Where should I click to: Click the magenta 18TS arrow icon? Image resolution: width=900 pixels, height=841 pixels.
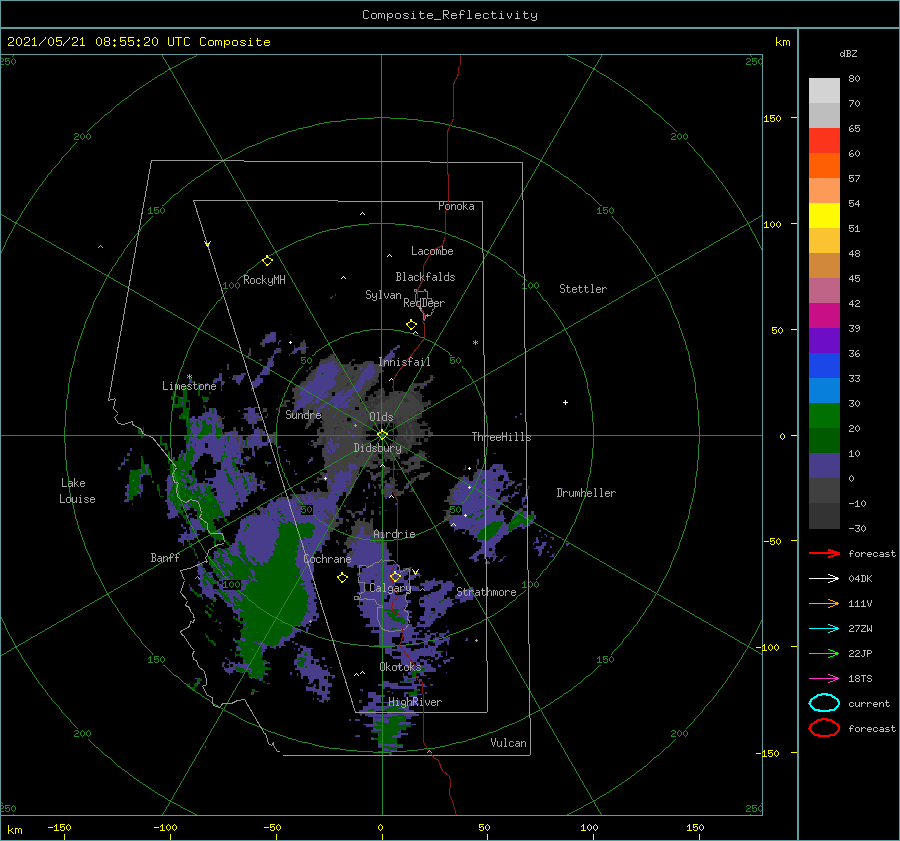(824, 679)
